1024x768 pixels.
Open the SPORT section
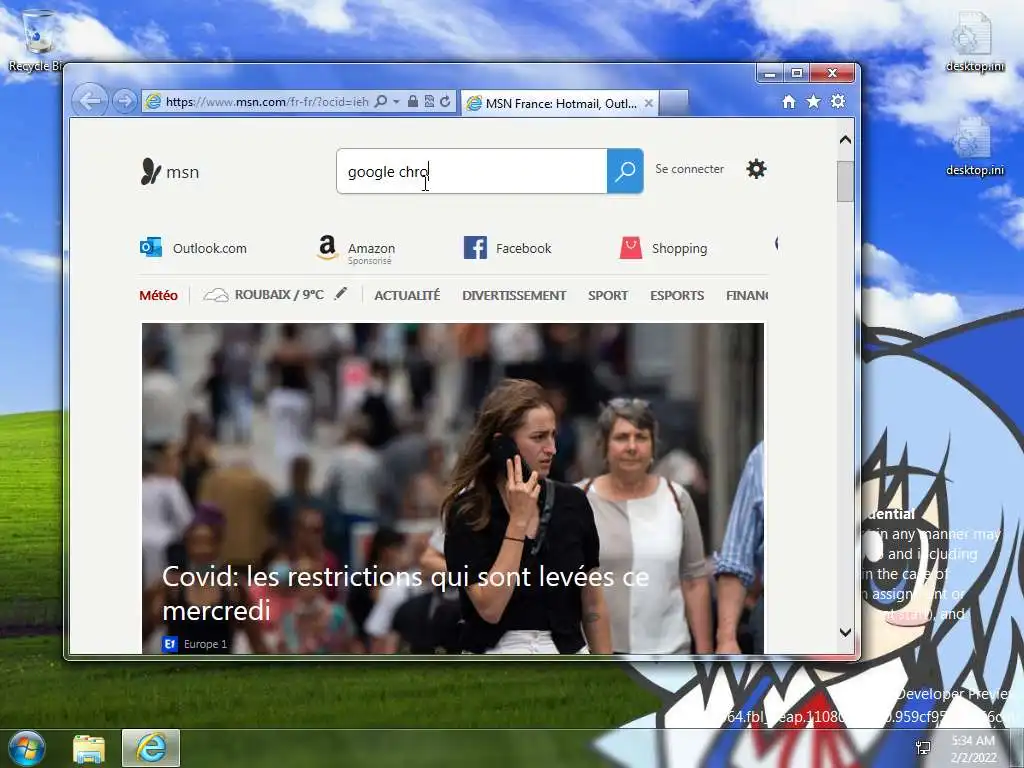607,295
